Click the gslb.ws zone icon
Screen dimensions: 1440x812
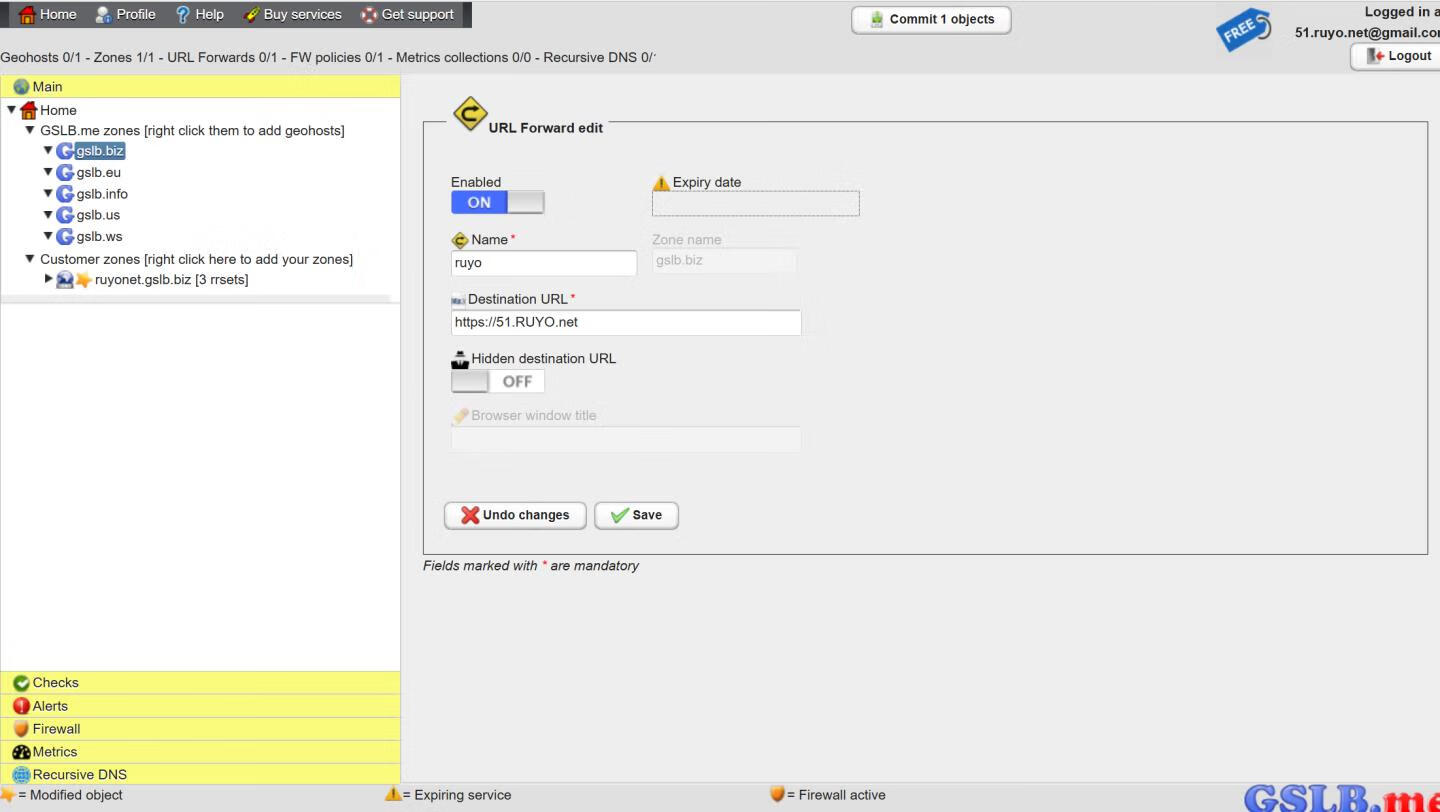pyautogui.click(x=65, y=237)
